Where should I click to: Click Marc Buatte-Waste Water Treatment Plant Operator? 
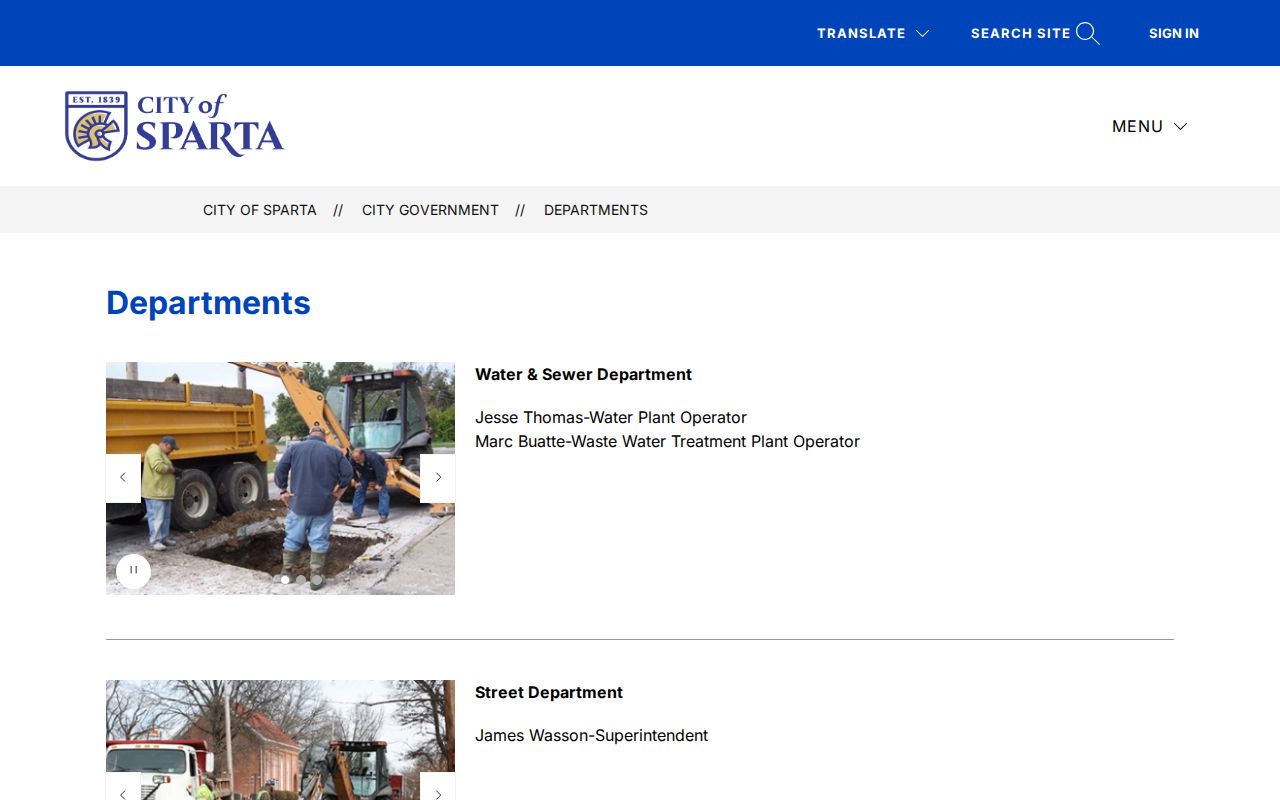(x=667, y=441)
